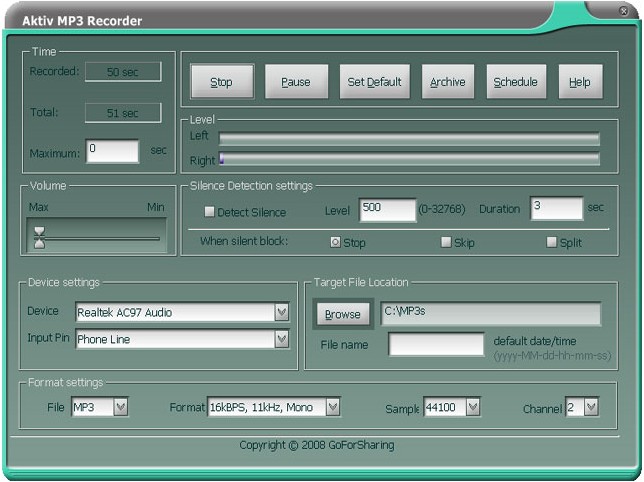
Task: Click the C:\MP3s path field
Action: [x=491, y=314]
